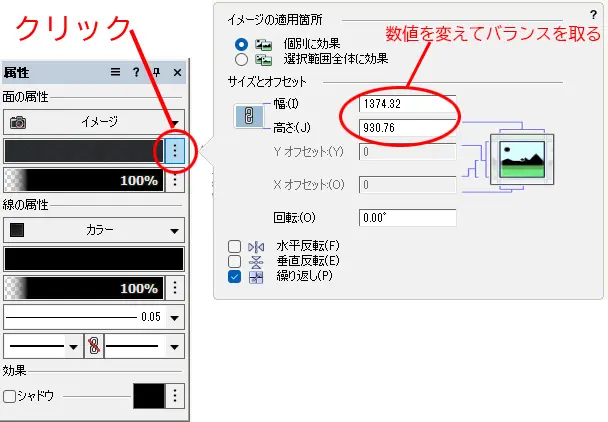Click the 幅(I) width input field

click(408, 103)
